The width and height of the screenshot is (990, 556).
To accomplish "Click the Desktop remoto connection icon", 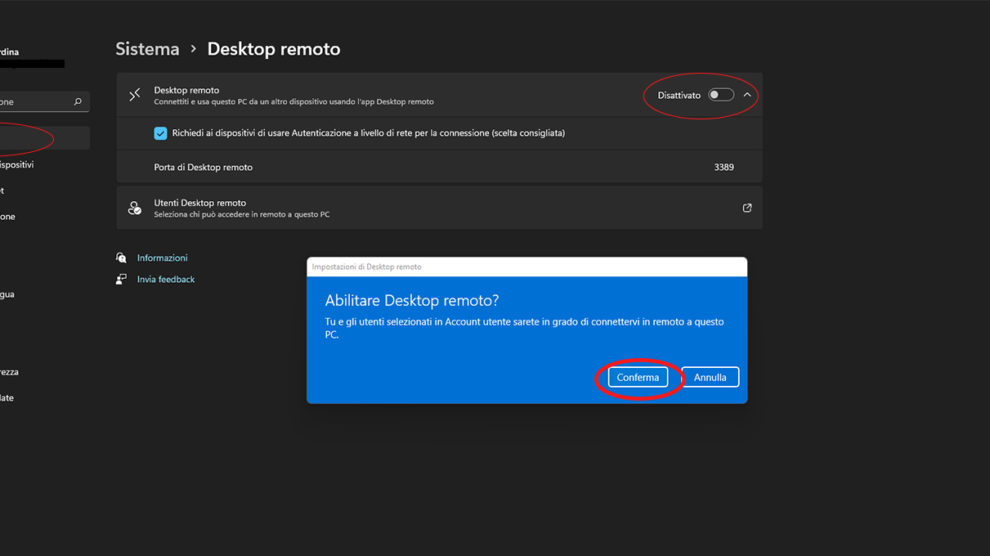I will (x=135, y=95).
